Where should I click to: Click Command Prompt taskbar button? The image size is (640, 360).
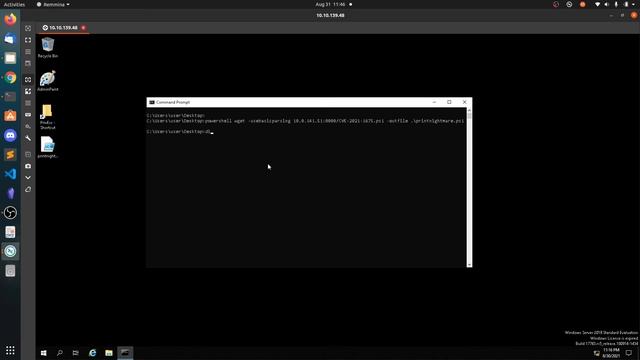(125, 353)
